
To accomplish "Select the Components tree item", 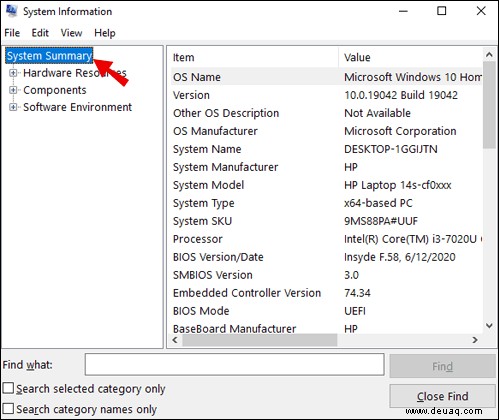I will tap(55, 90).
